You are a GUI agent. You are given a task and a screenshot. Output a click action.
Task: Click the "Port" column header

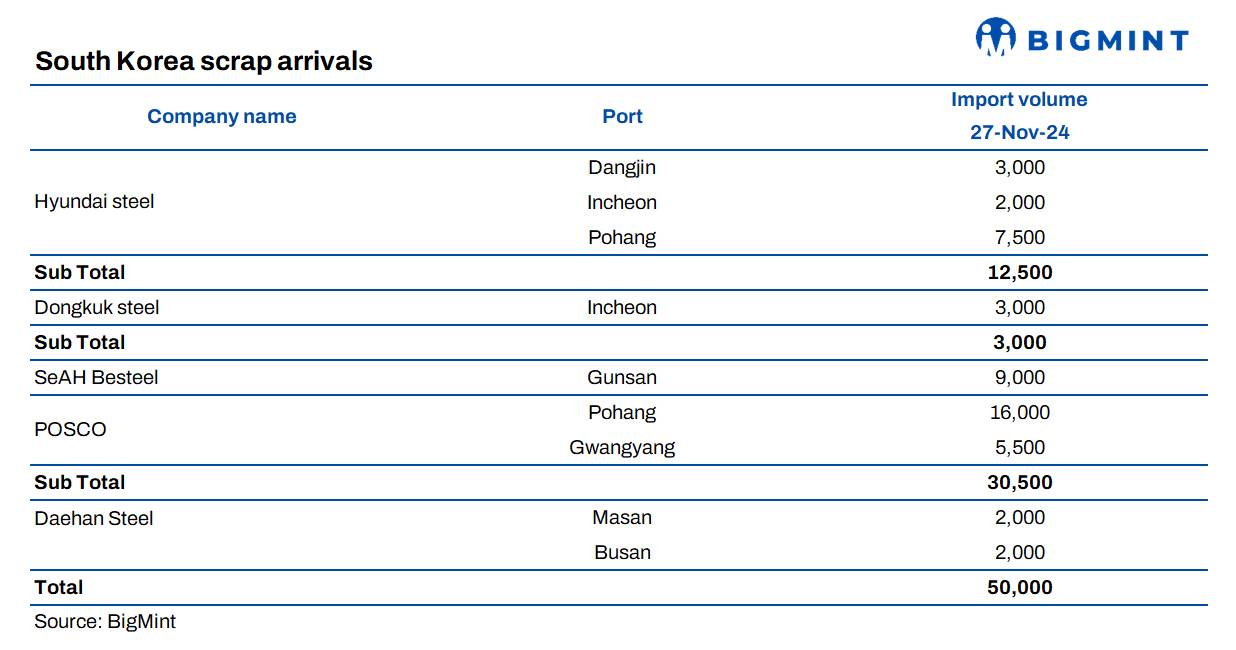coord(622,117)
